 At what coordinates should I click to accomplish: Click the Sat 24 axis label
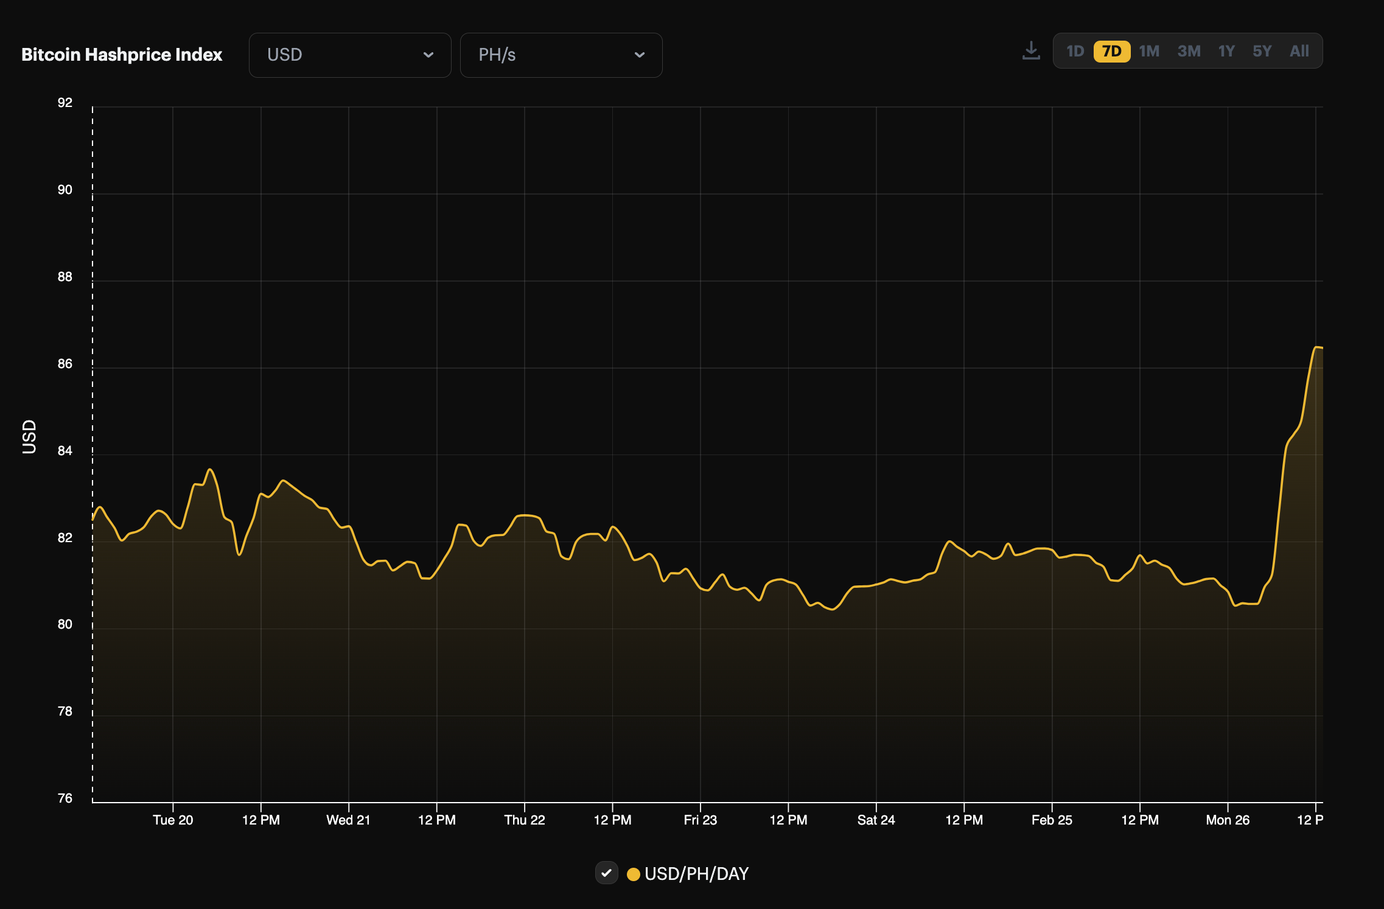coord(875,820)
